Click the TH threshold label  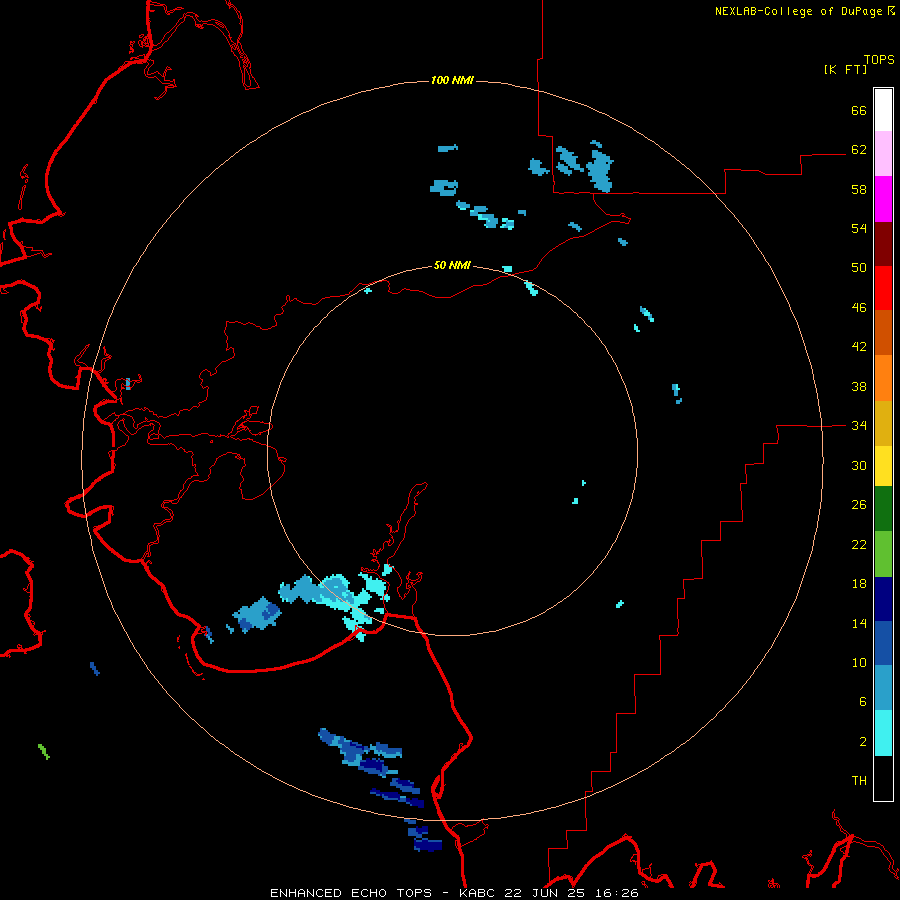click(859, 780)
